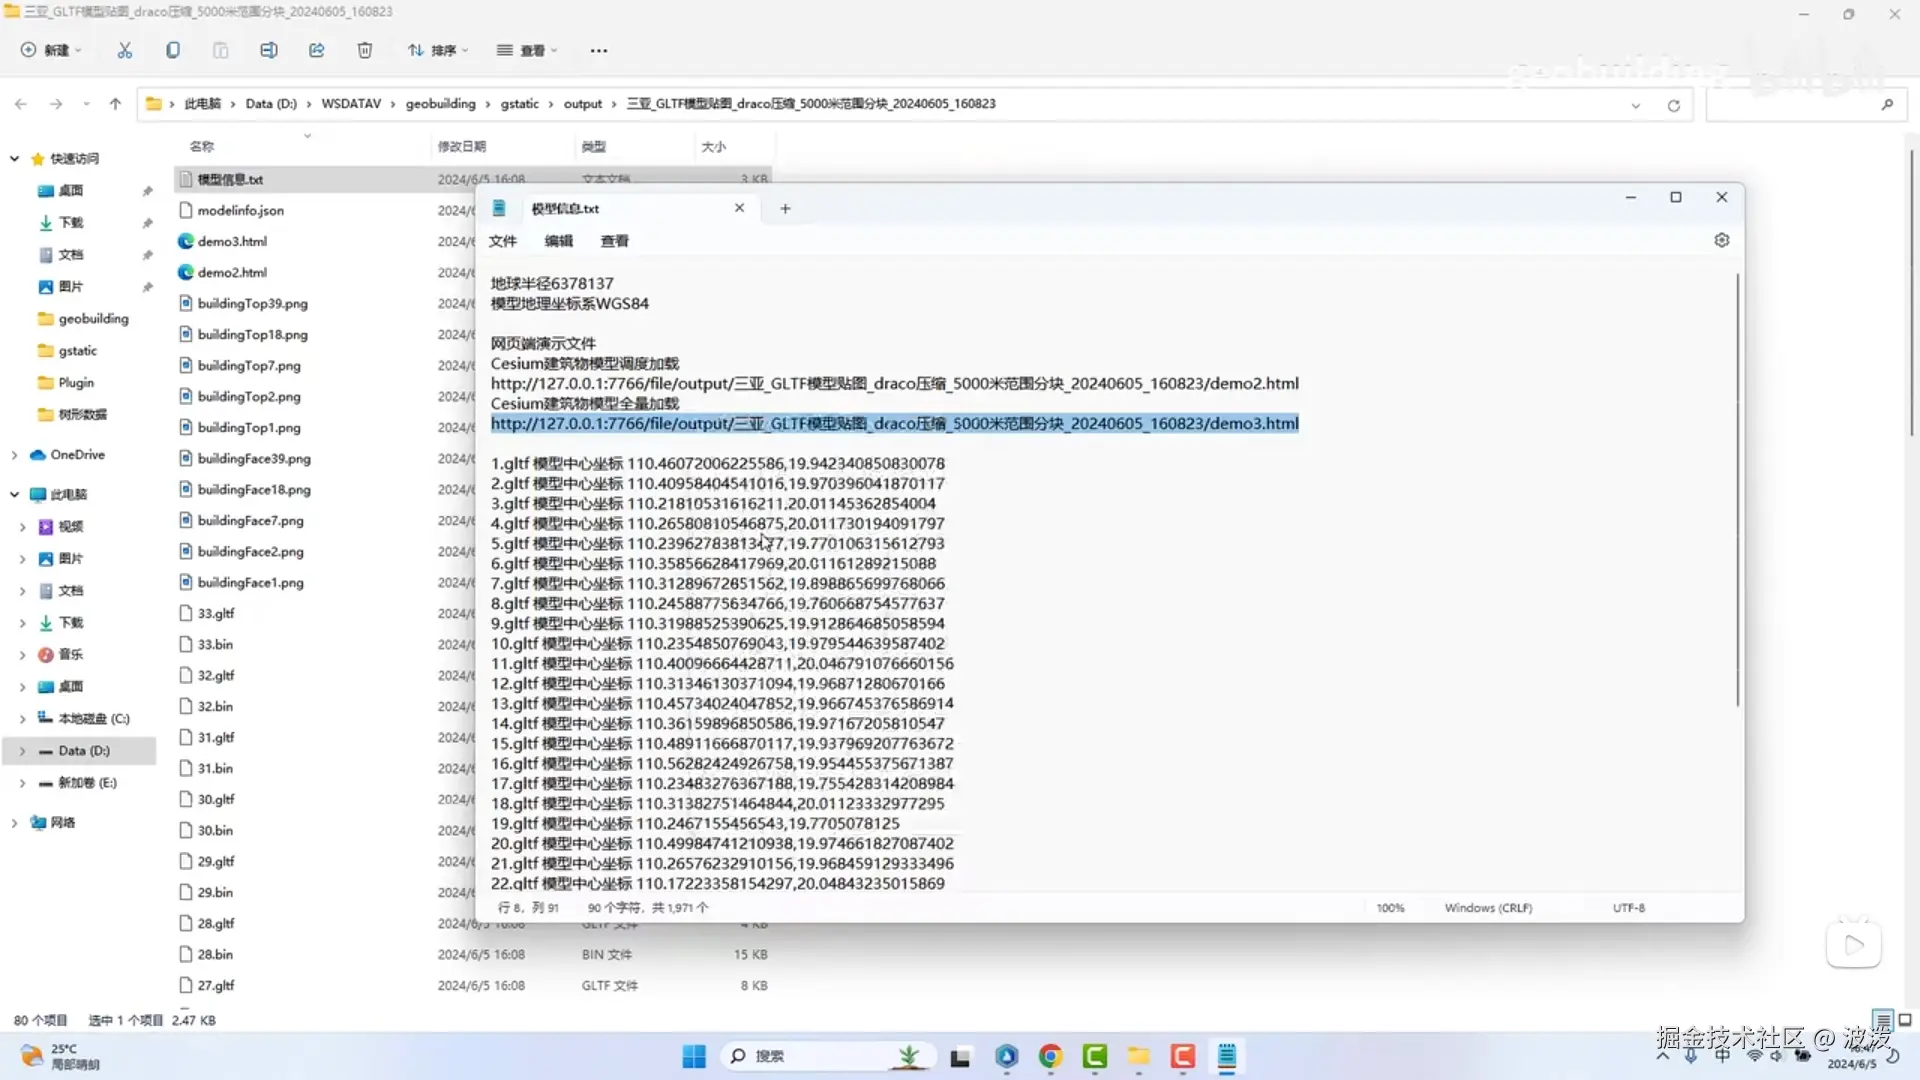
Task: Open Notepad settings gear icon
Action: click(x=1721, y=240)
